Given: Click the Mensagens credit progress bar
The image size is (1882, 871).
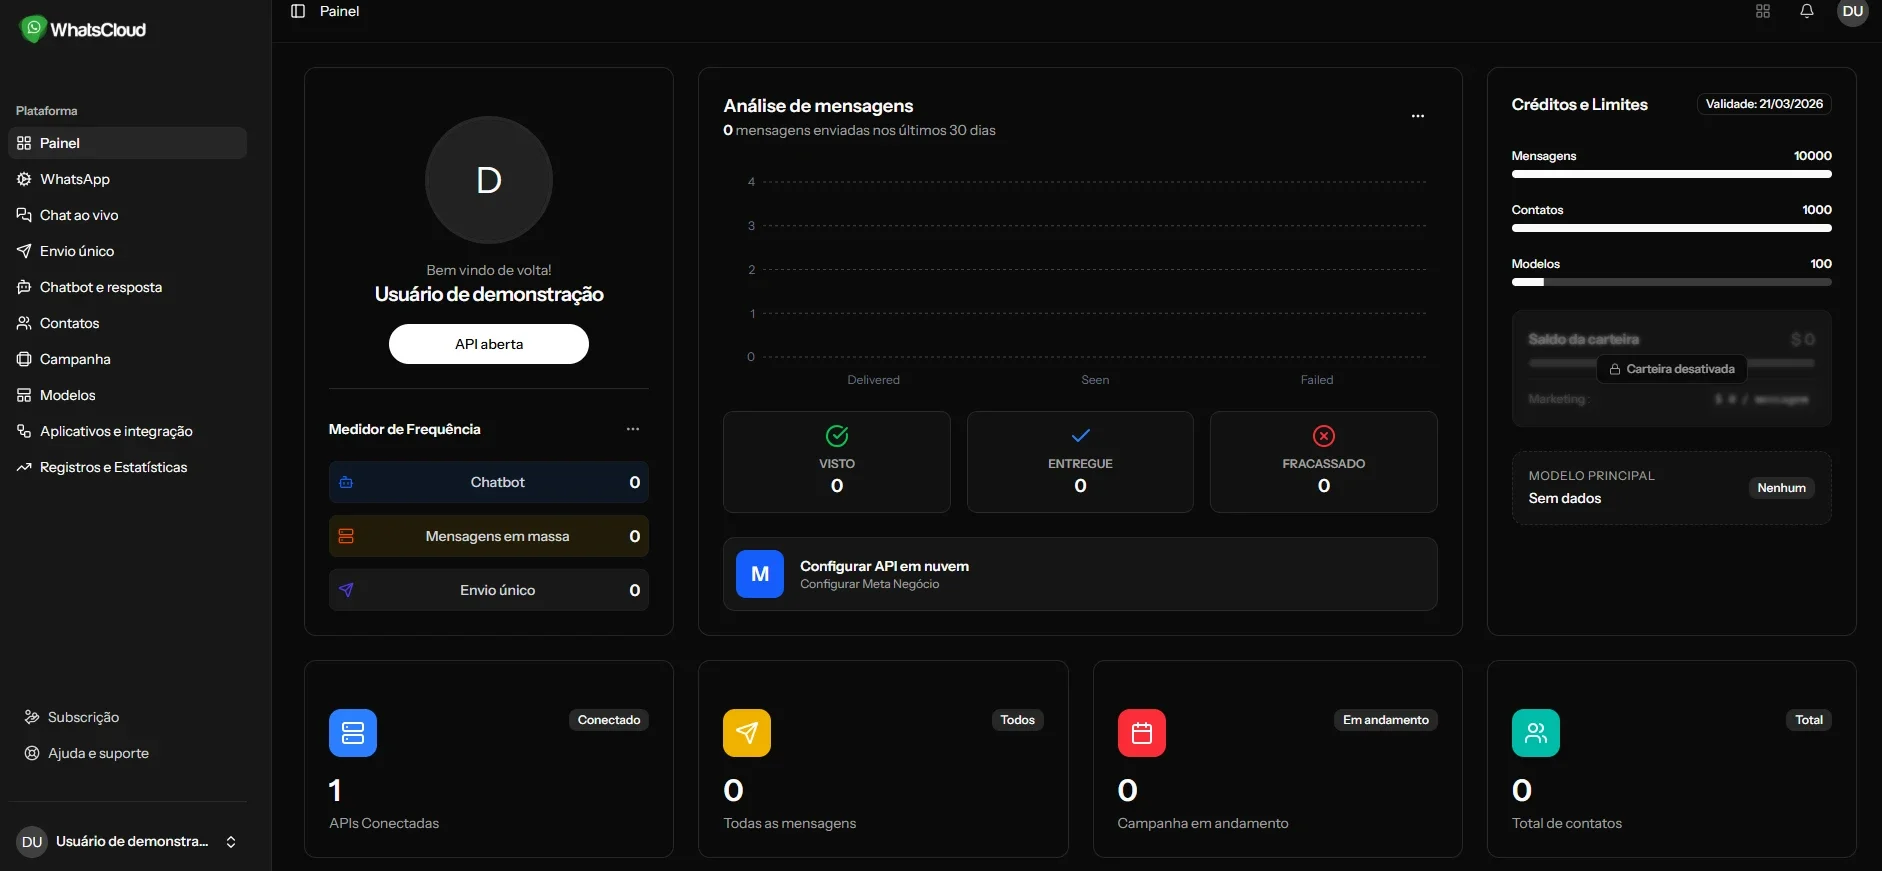Looking at the screenshot, I should pos(1671,174).
